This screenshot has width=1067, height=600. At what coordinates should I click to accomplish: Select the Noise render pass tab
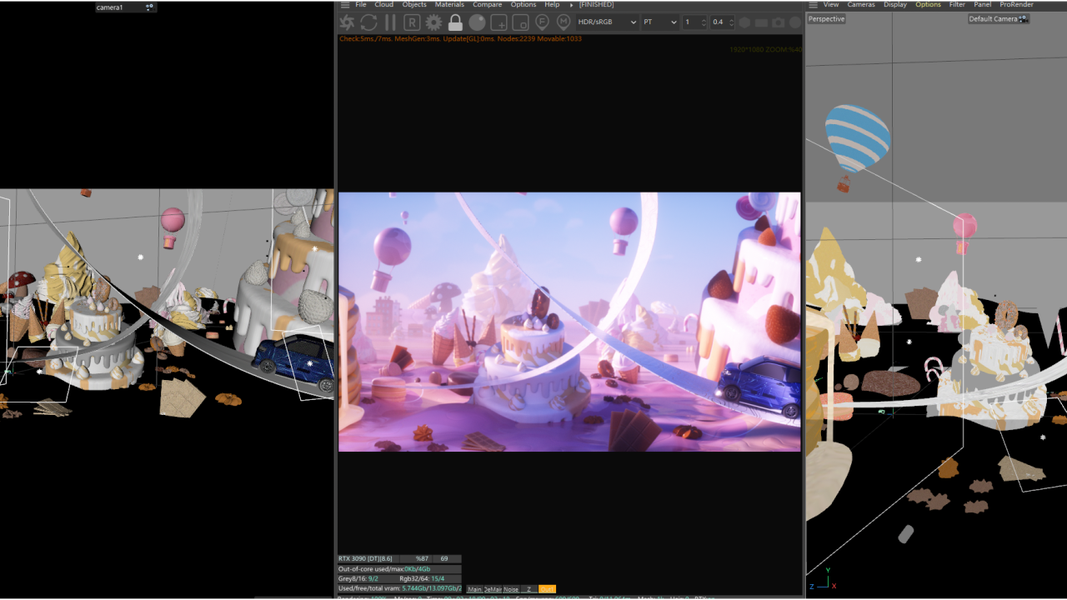click(511, 589)
